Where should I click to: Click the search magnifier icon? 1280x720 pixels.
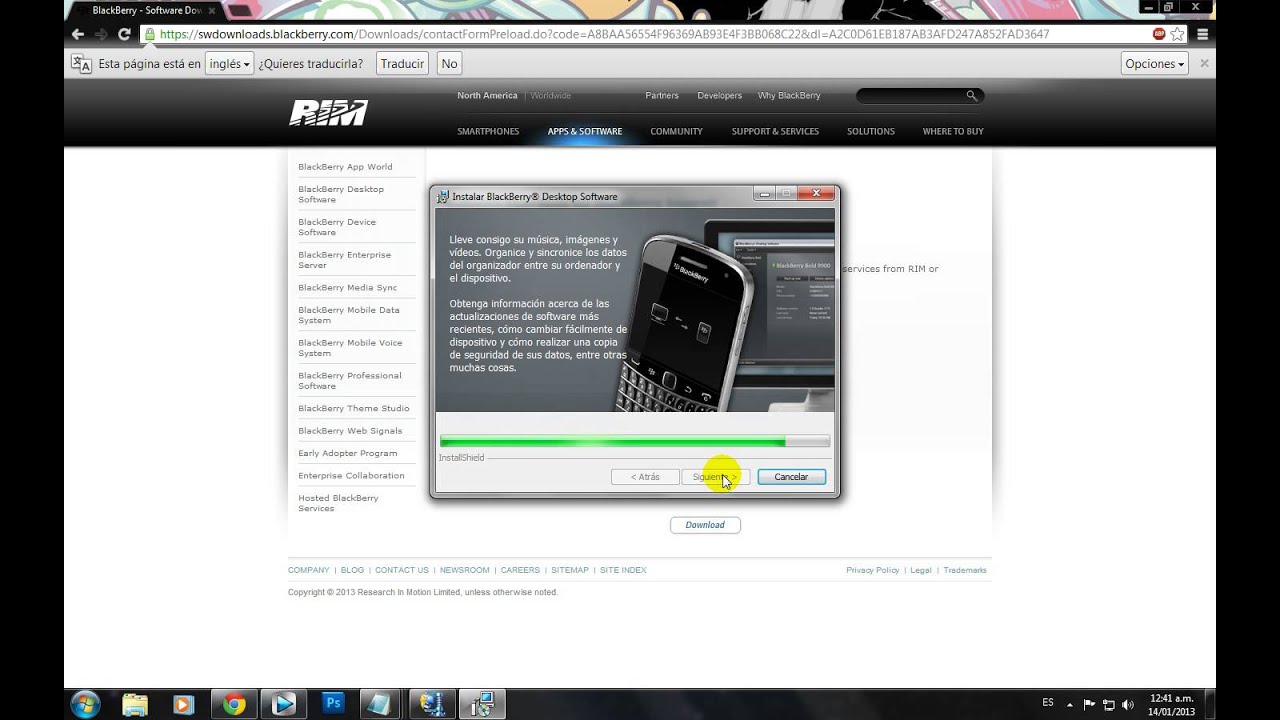coord(971,96)
